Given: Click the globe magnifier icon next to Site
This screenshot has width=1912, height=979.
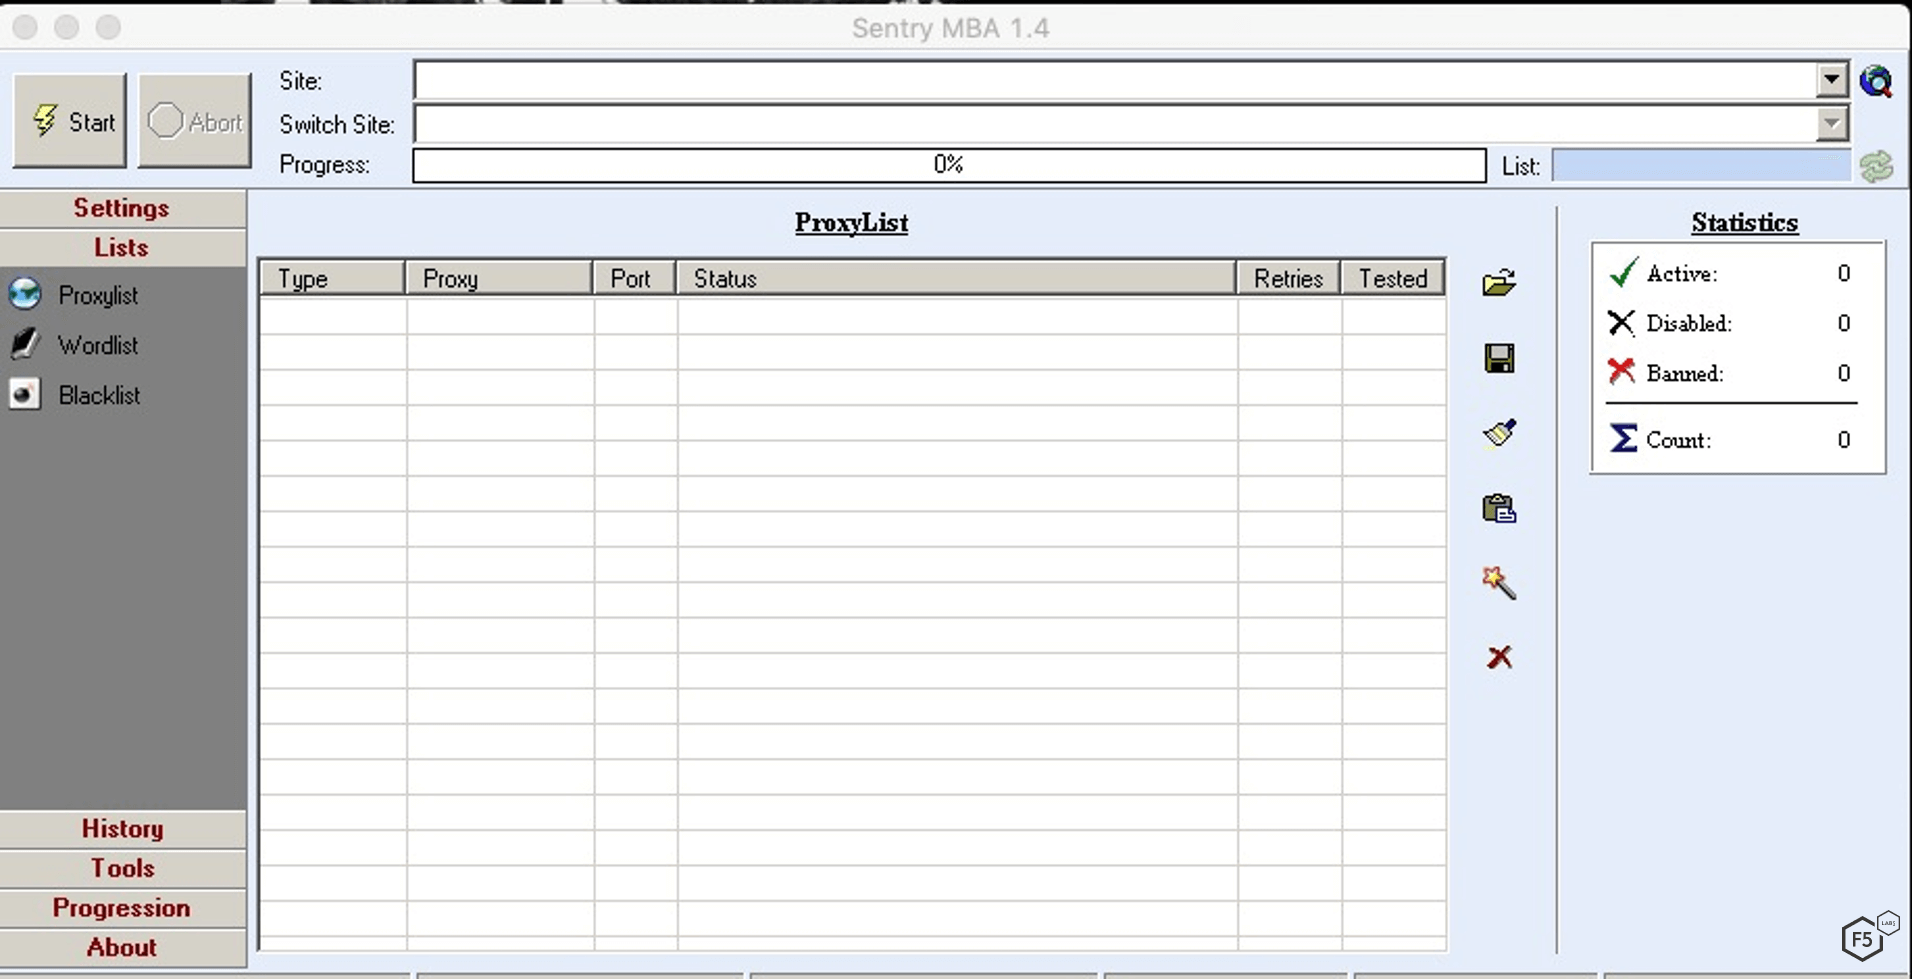Looking at the screenshot, I should 1876,81.
